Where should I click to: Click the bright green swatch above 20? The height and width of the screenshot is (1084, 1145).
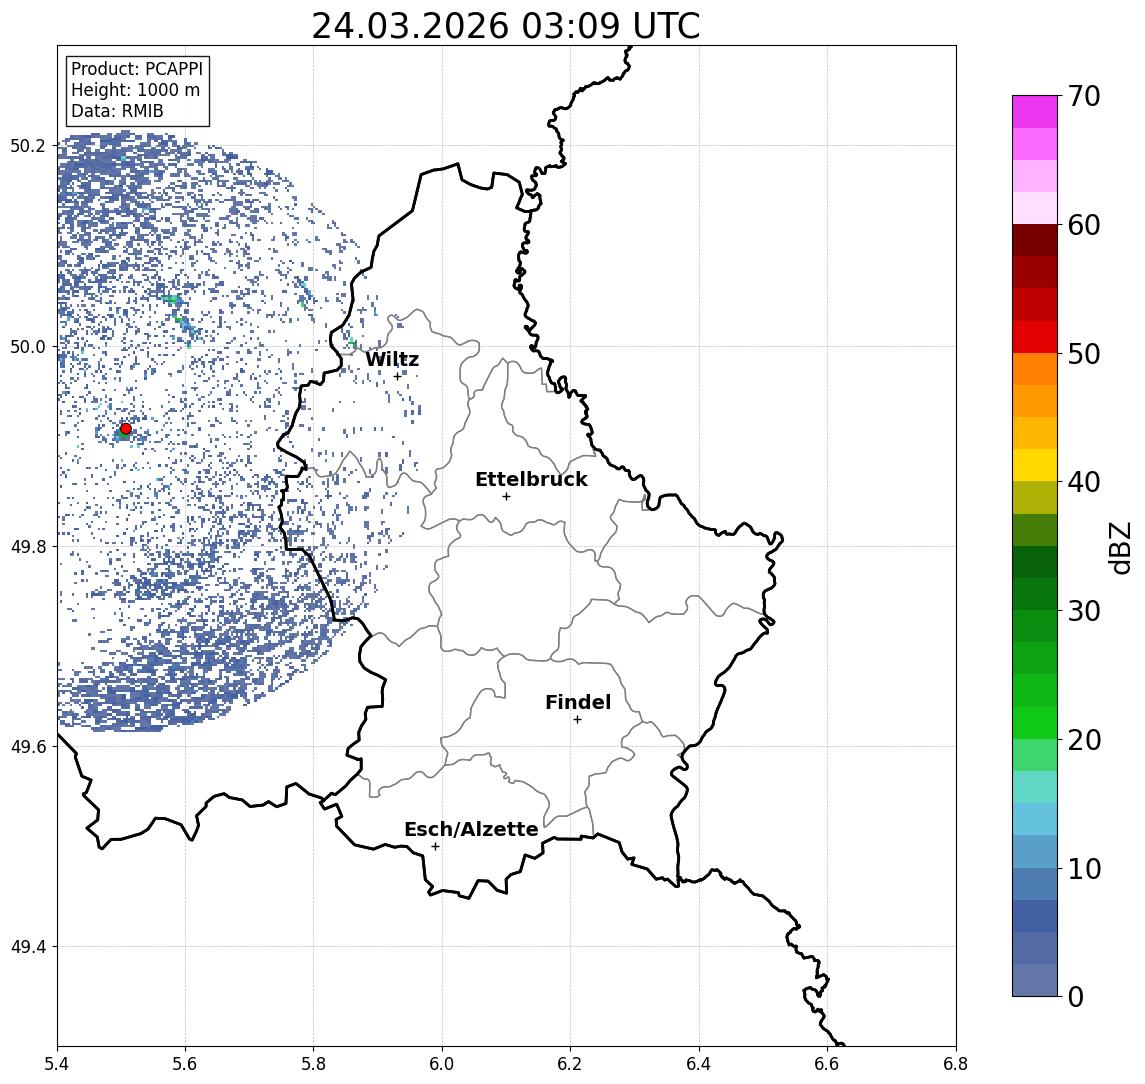click(x=1035, y=722)
